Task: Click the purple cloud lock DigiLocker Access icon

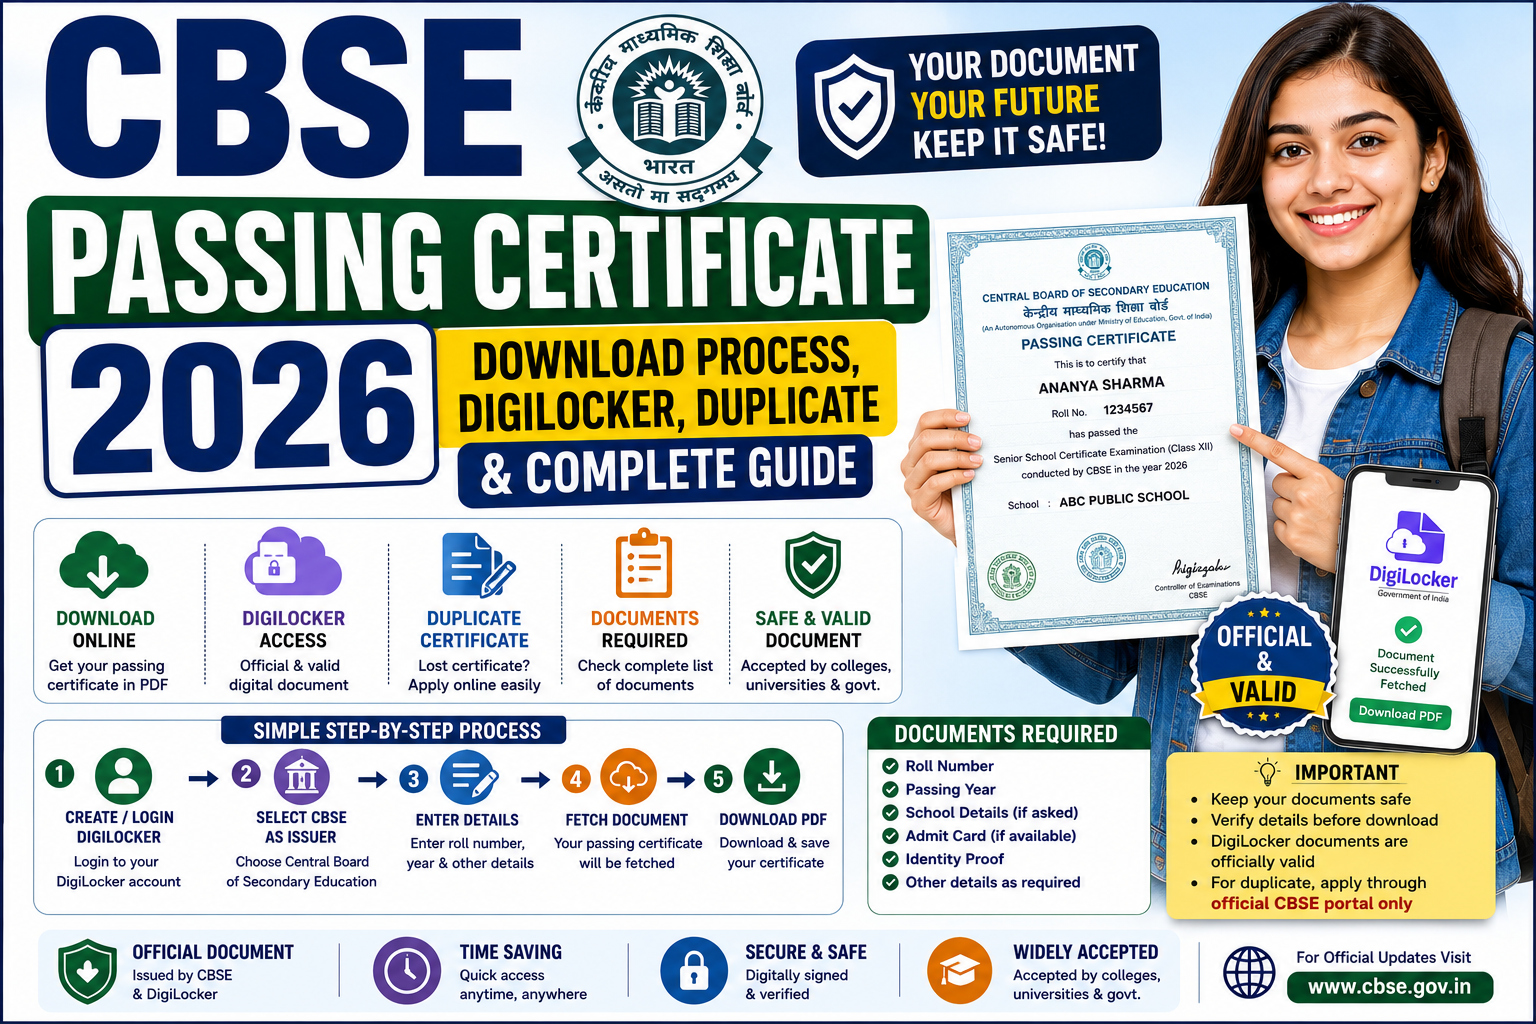Action: (x=293, y=562)
